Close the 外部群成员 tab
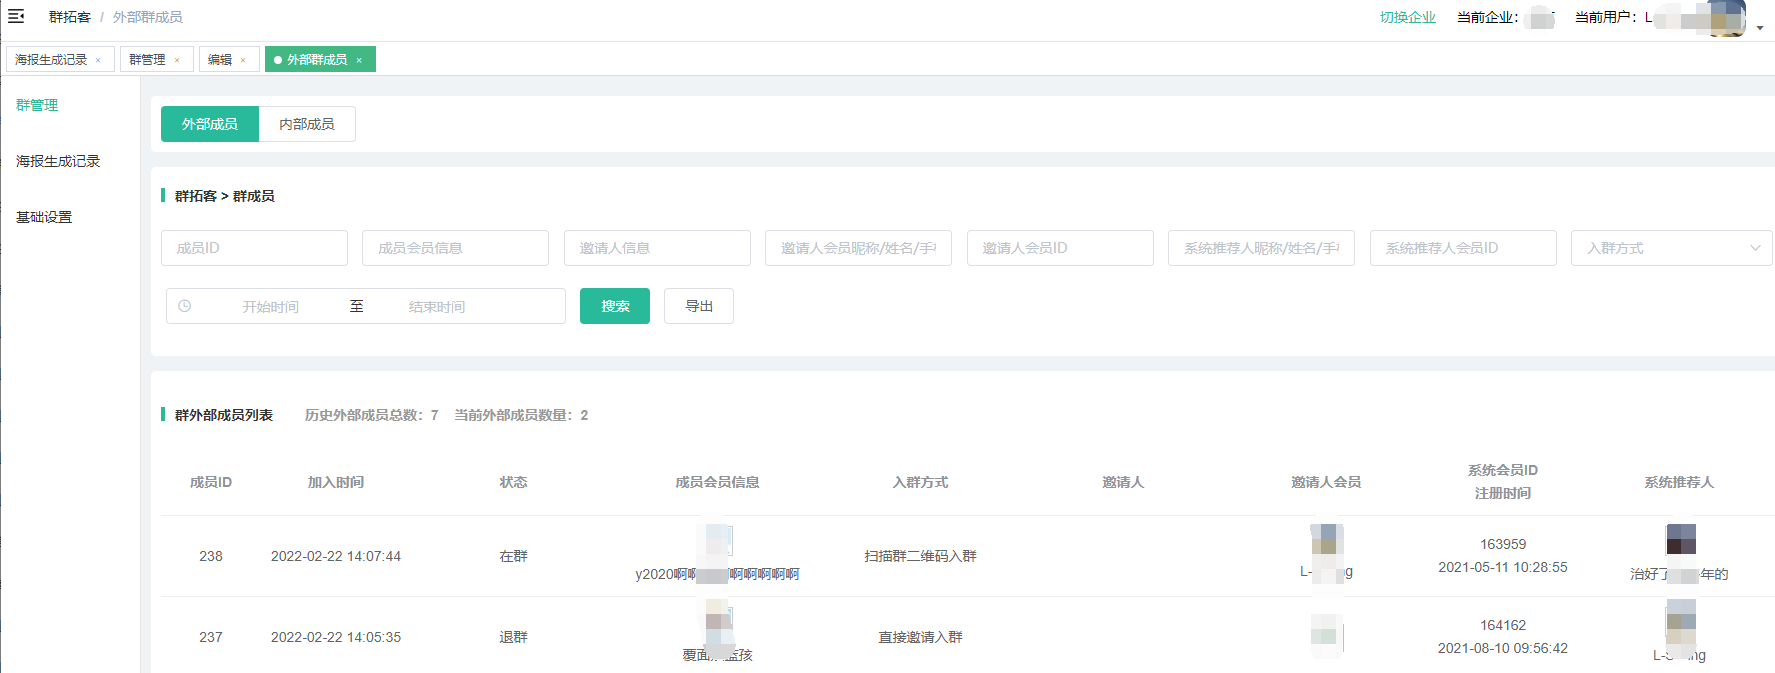1775x673 pixels. tap(359, 60)
